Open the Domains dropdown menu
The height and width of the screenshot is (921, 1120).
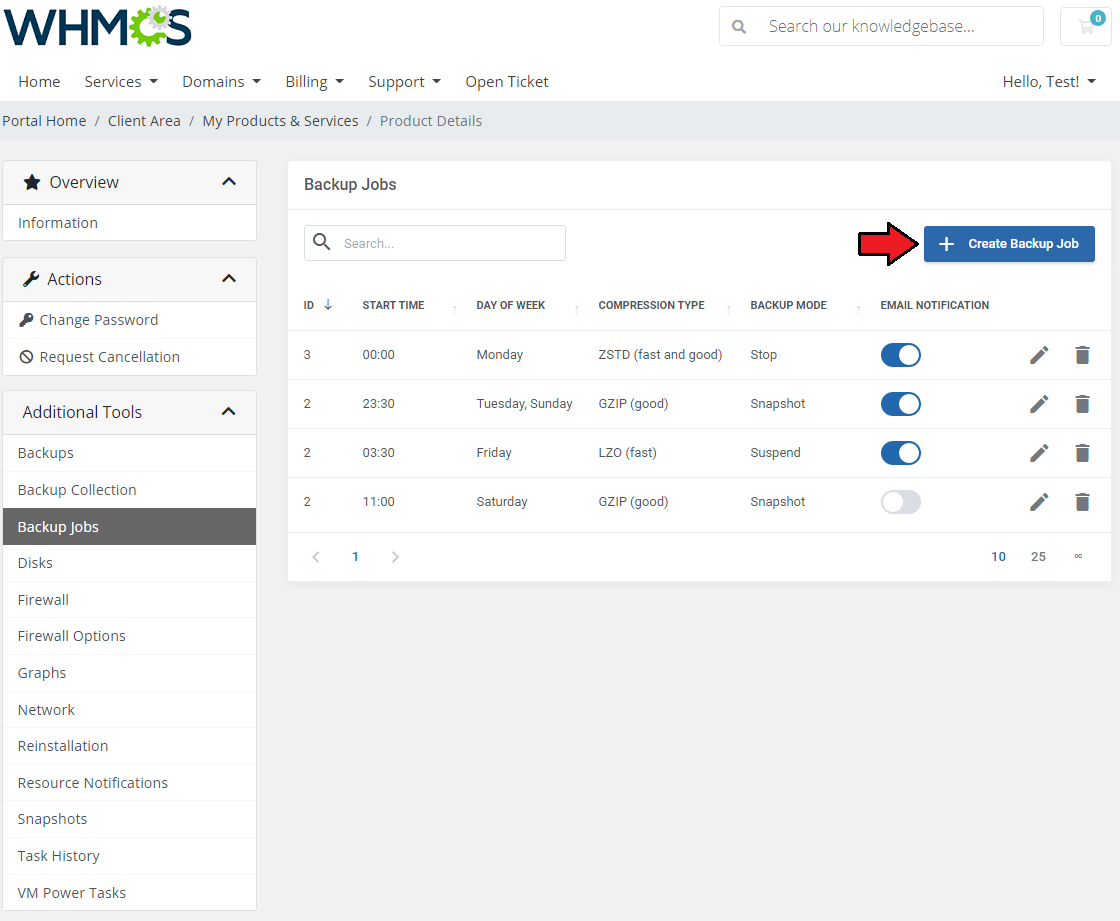[221, 81]
